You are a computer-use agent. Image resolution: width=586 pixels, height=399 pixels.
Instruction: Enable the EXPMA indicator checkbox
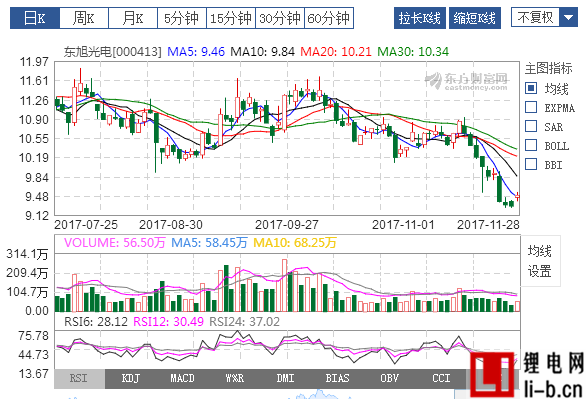pos(531,107)
